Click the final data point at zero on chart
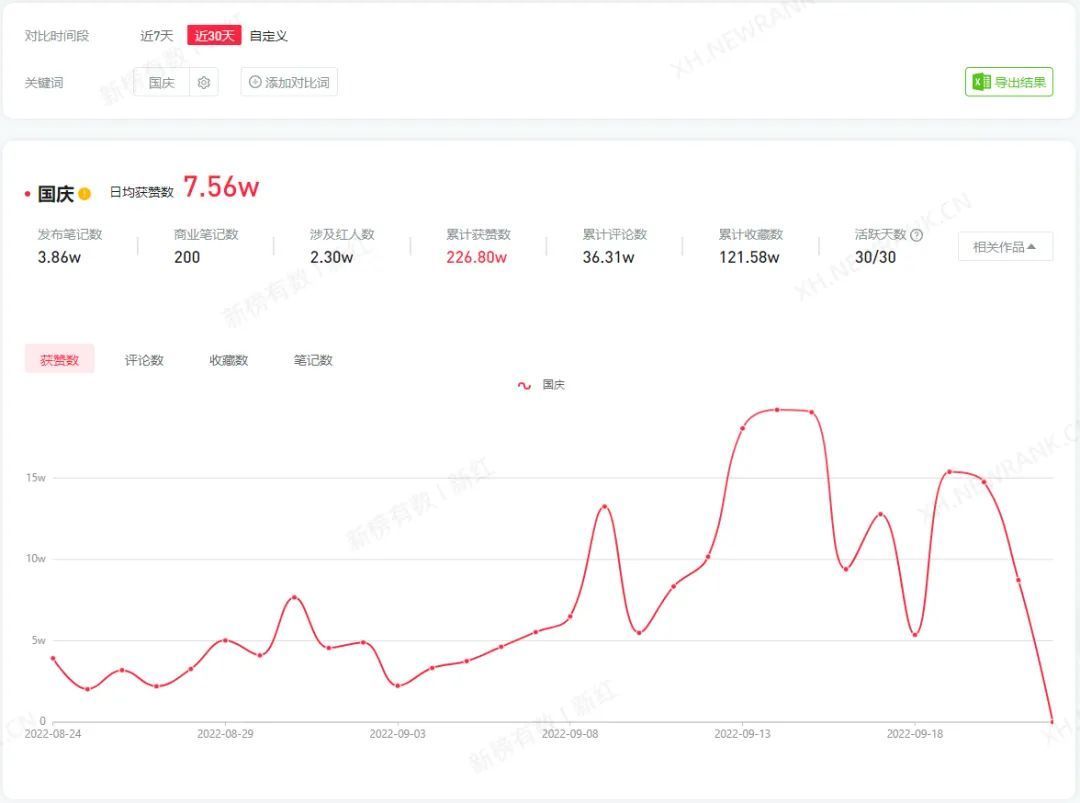 point(1052,720)
